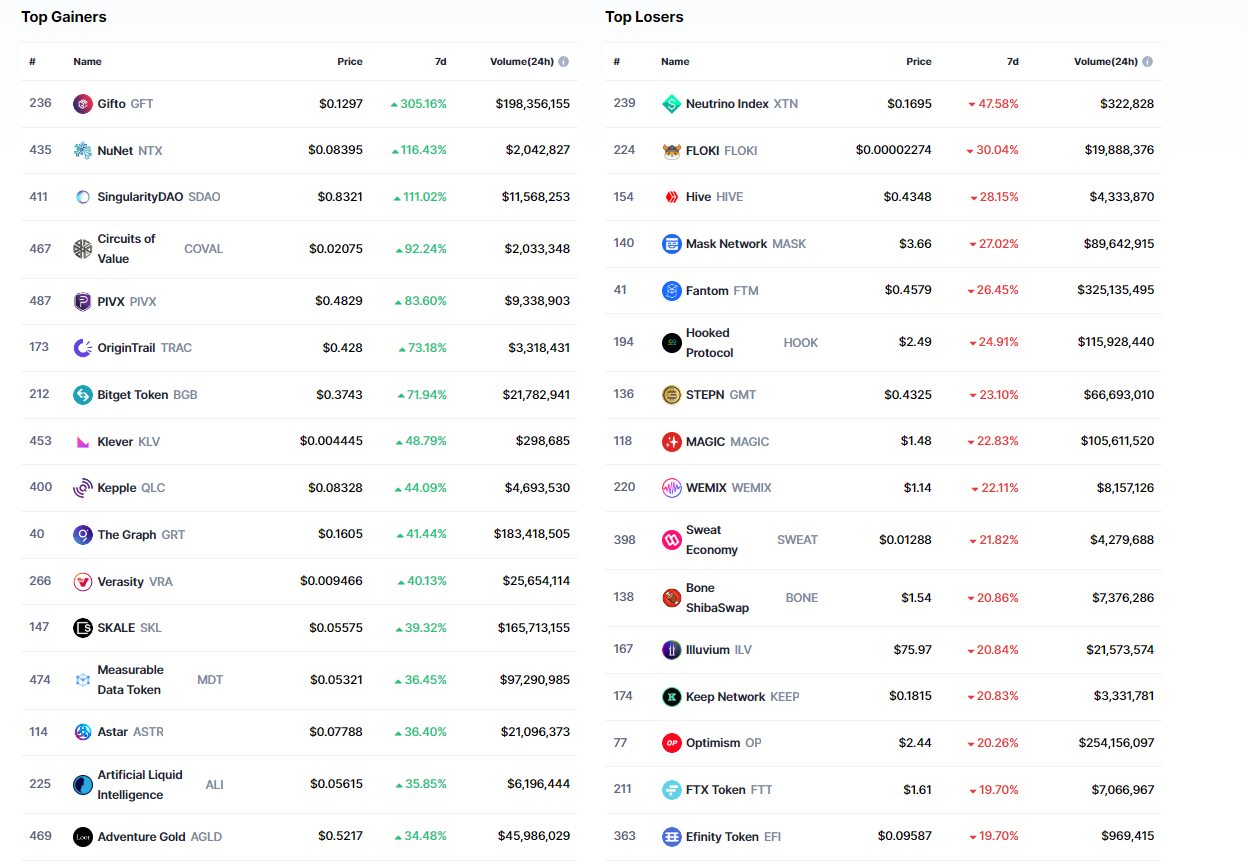Open the Bitget Token BGB link

(x=132, y=395)
